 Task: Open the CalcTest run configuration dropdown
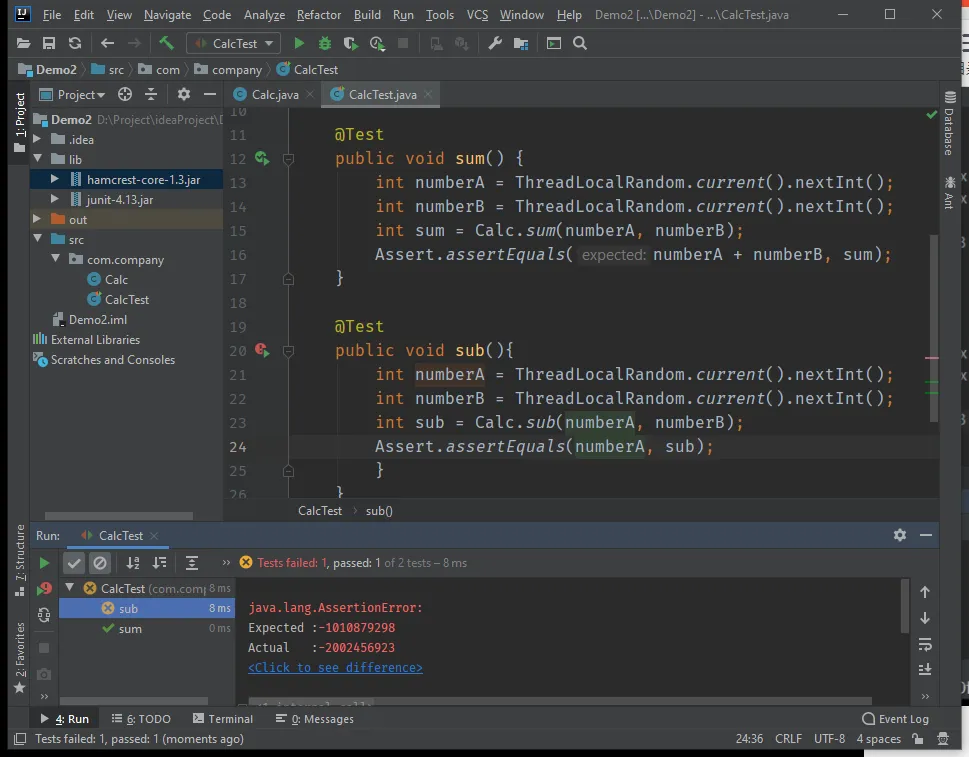click(233, 43)
